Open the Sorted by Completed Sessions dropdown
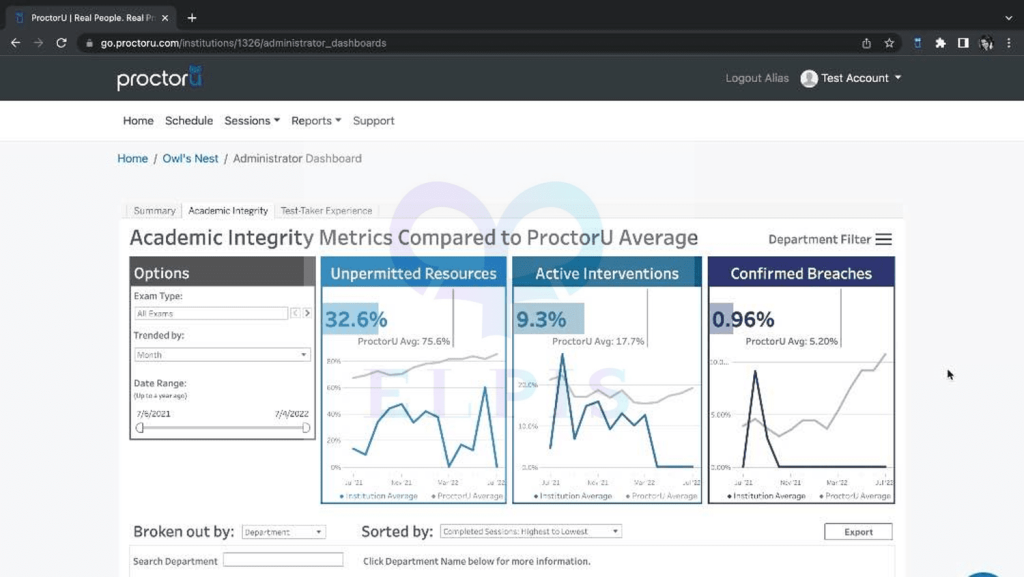 (530, 531)
